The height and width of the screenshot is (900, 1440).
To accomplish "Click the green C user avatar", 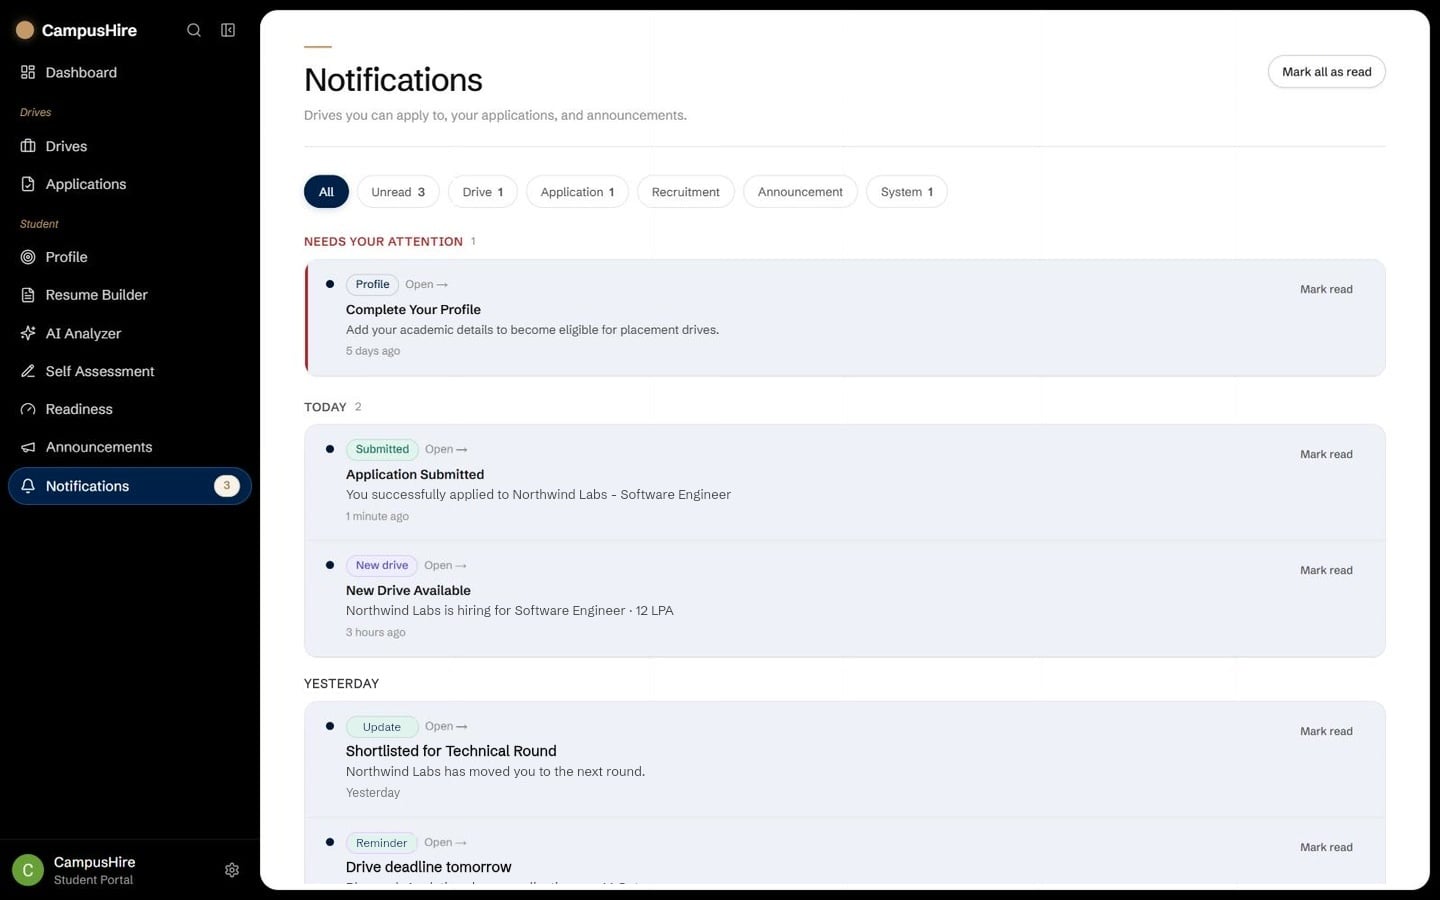I will pos(28,870).
